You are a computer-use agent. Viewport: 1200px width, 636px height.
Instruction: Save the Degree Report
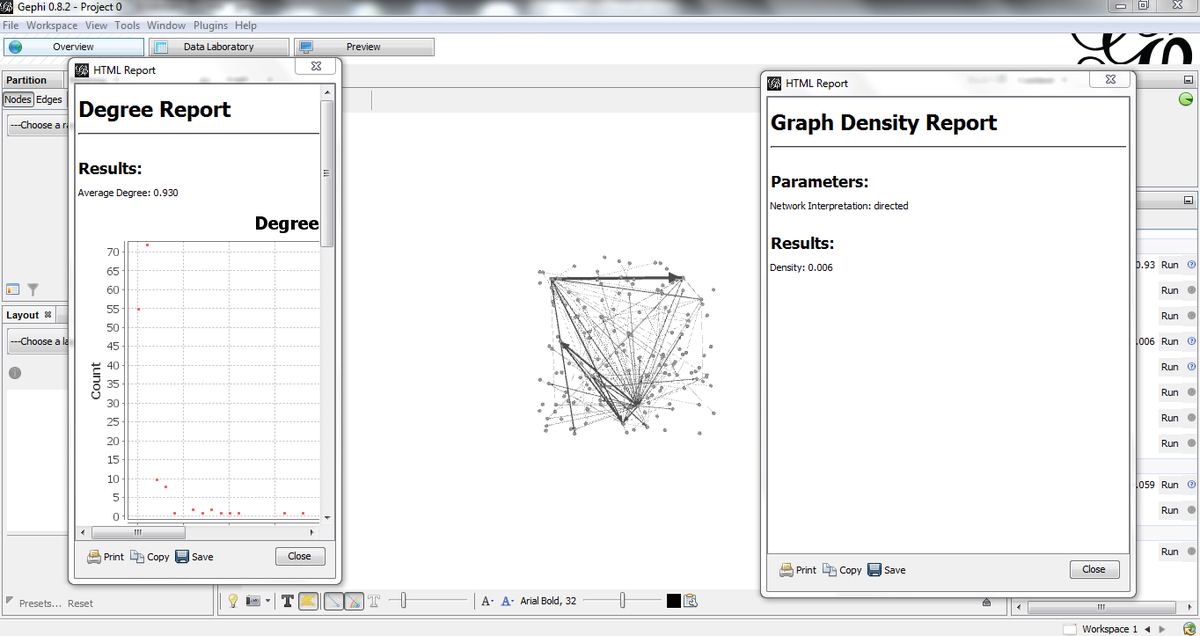(x=194, y=557)
